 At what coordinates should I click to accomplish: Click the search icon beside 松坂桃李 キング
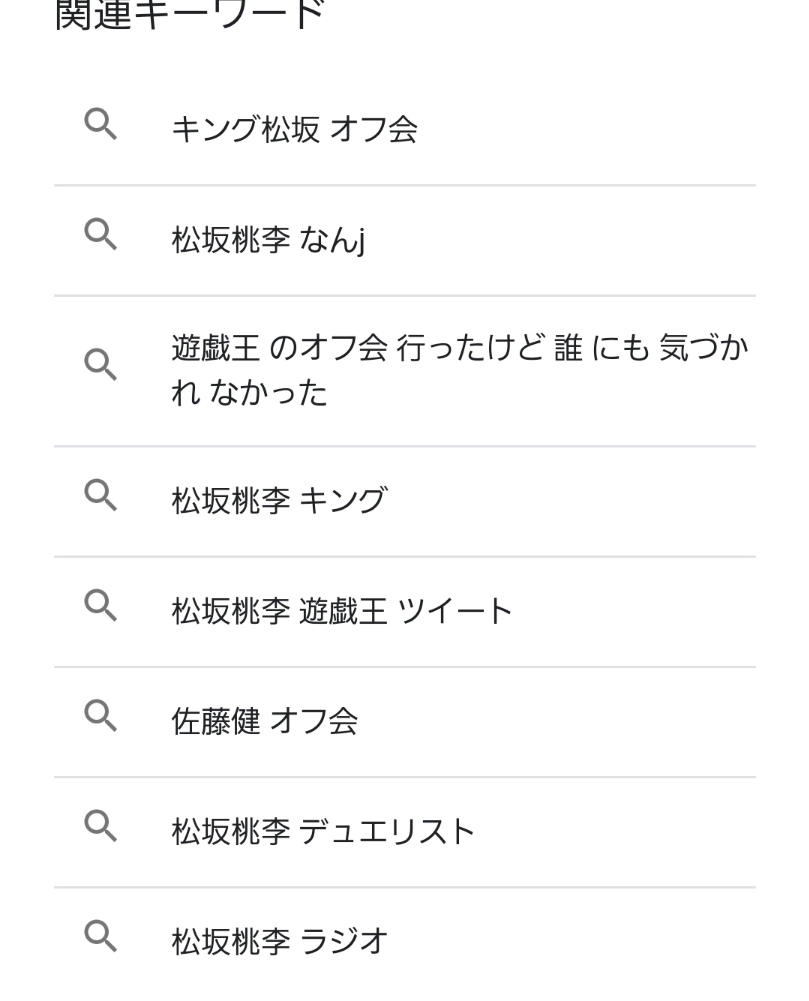(100, 497)
